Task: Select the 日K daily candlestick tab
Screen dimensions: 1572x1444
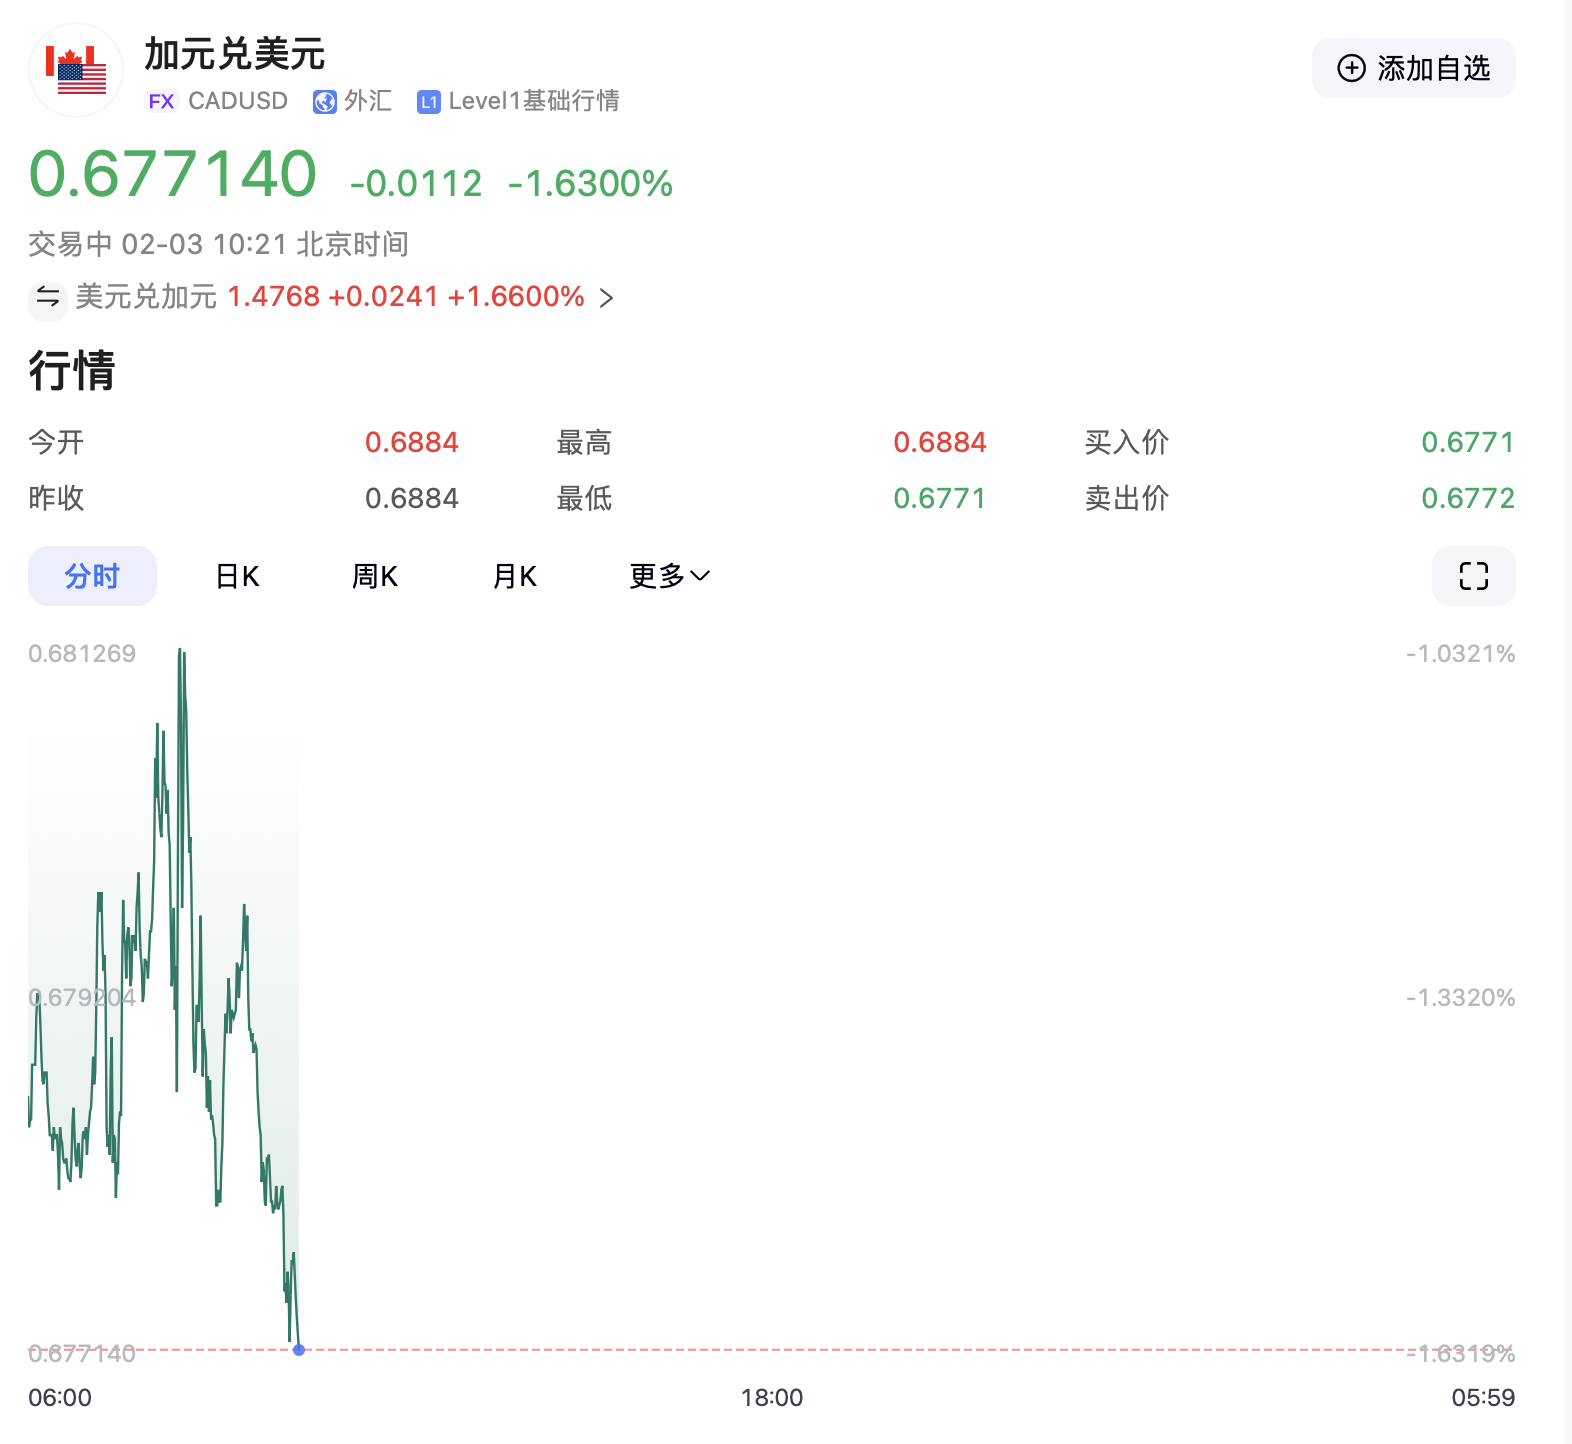Action: [238, 576]
